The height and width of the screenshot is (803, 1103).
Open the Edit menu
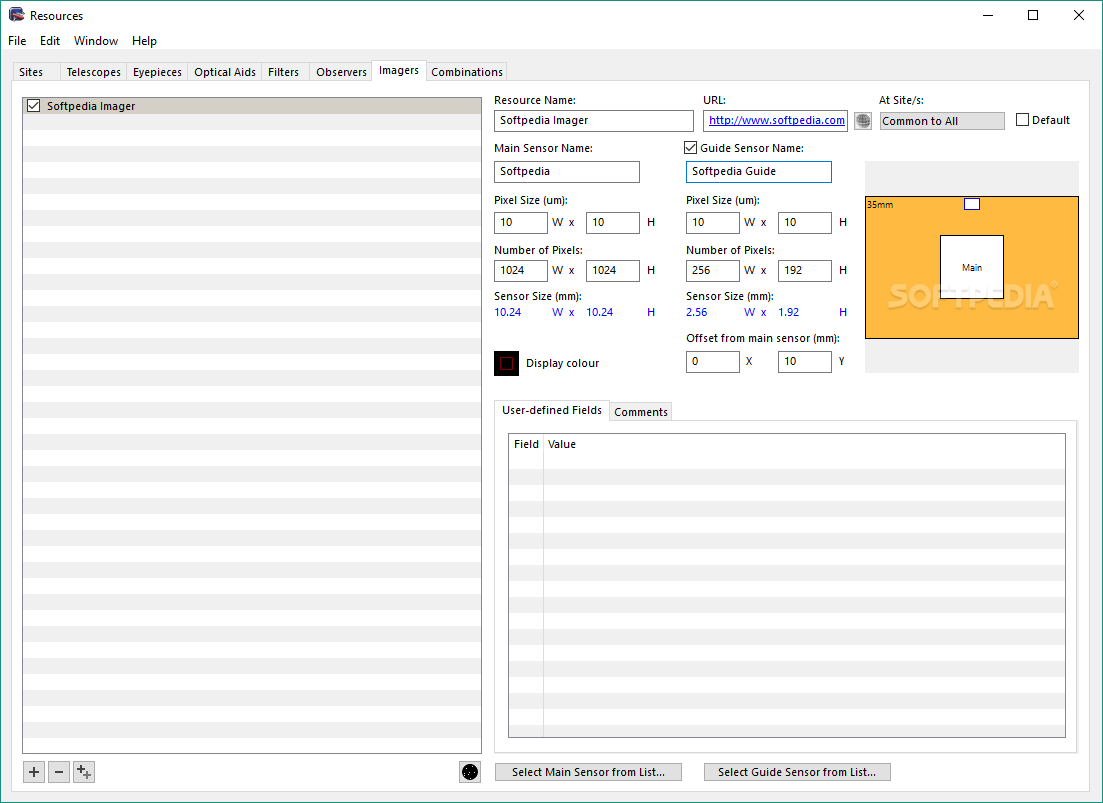(50, 41)
